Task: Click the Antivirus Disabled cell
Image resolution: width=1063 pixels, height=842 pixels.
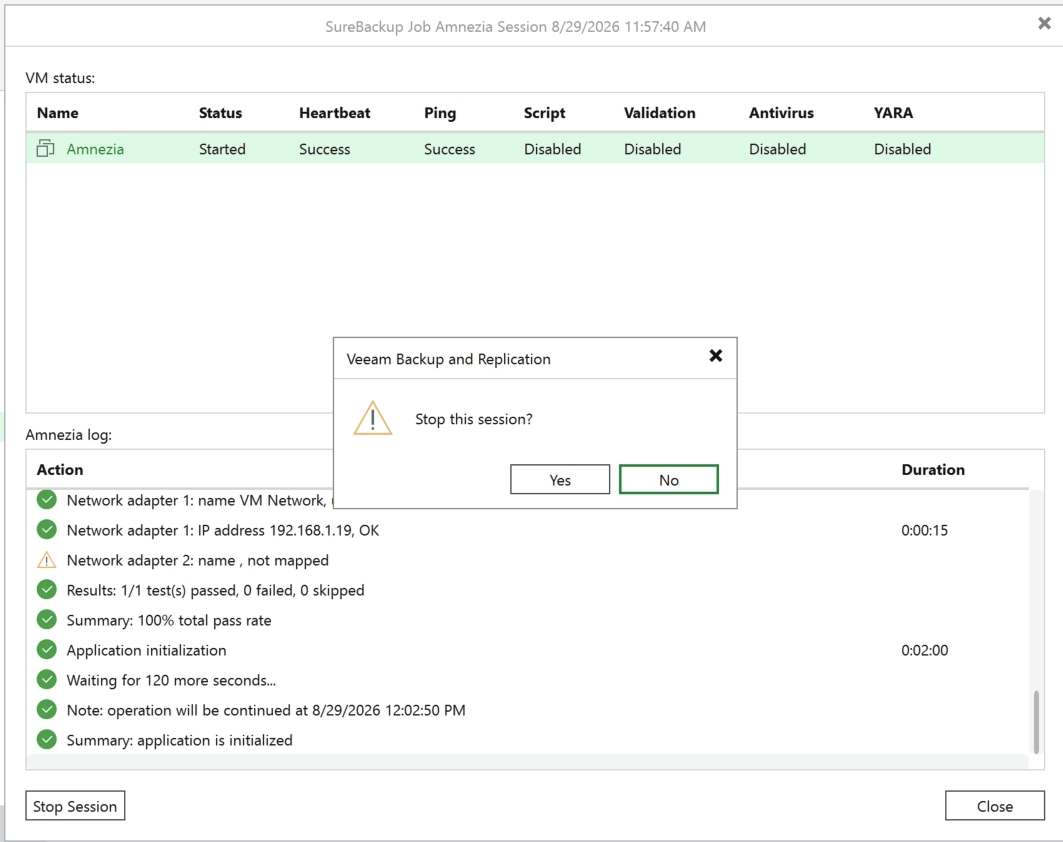Action: (778, 149)
